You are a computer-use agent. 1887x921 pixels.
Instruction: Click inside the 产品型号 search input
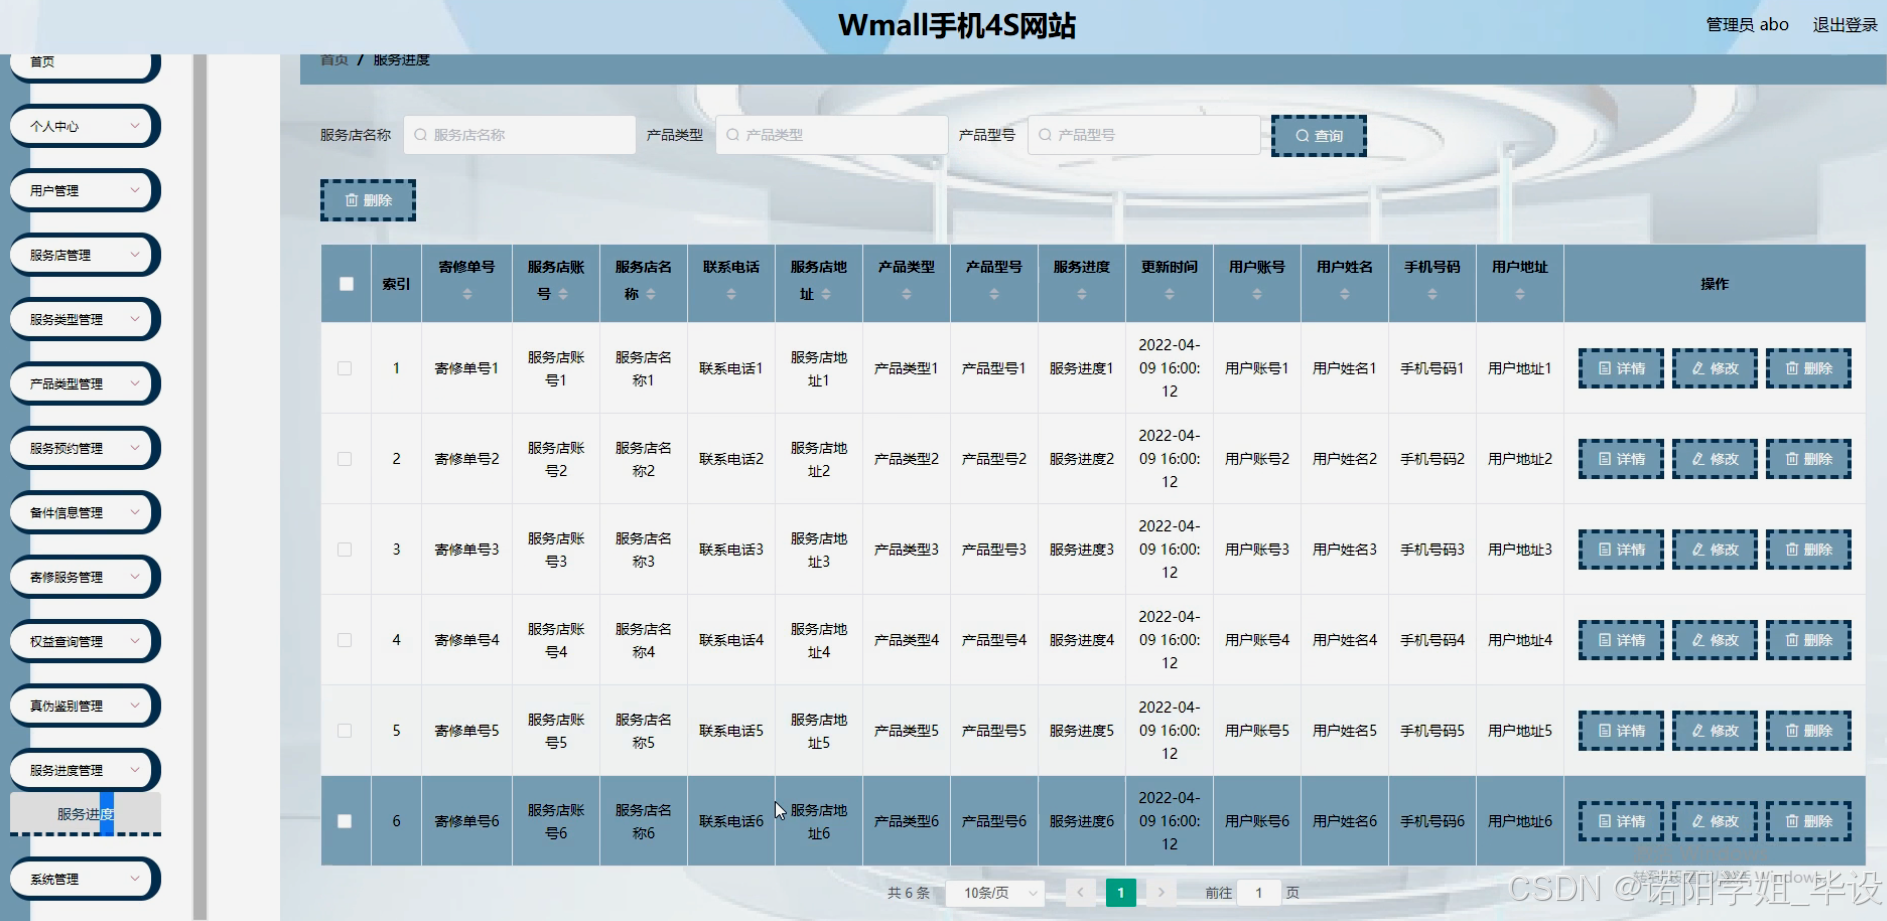[1143, 134]
